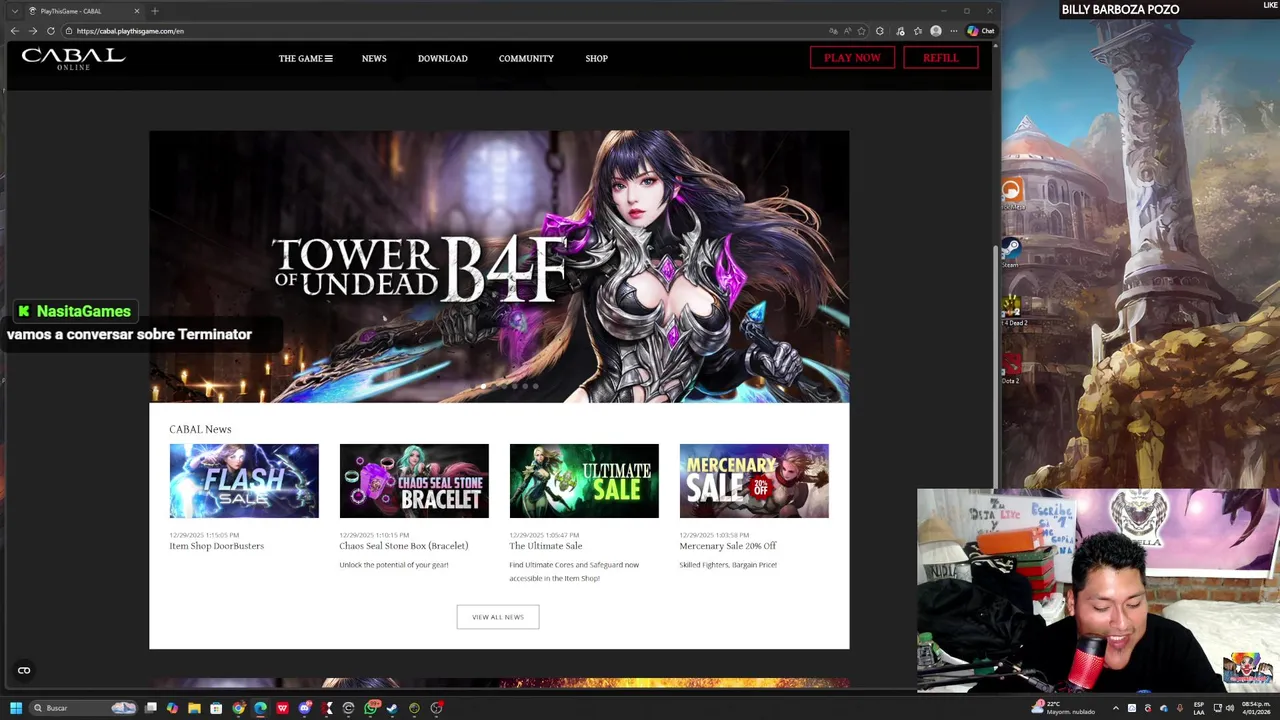The width and height of the screenshot is (1280, 720).
Task: Open WPS Office from taskbar
Action: (282, 708)
